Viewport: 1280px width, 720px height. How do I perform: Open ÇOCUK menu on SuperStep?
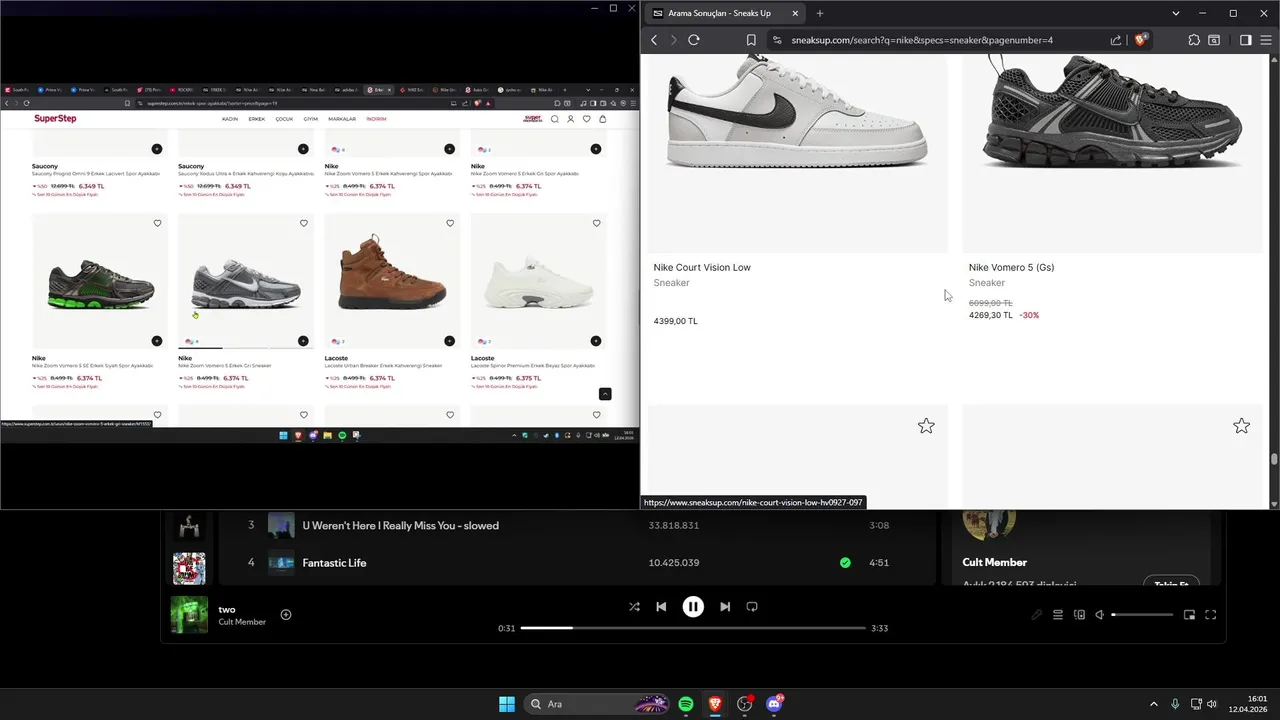(284, 119)
